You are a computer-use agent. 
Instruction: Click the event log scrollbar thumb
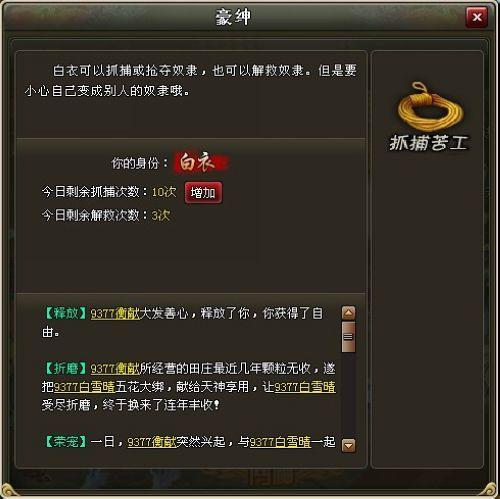coord(348,337)
